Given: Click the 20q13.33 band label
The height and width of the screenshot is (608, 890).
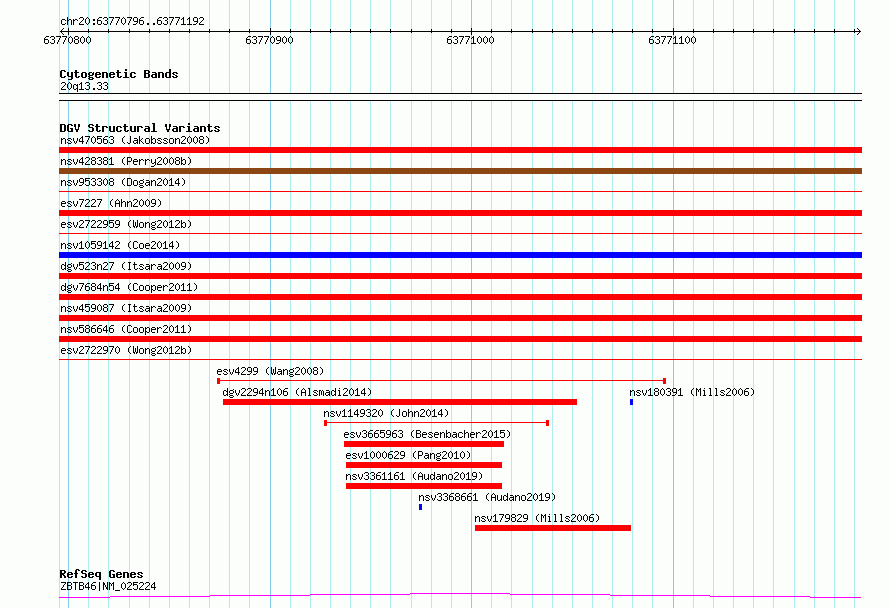Looking at the screenshot, I should click(x=84, y=86).
